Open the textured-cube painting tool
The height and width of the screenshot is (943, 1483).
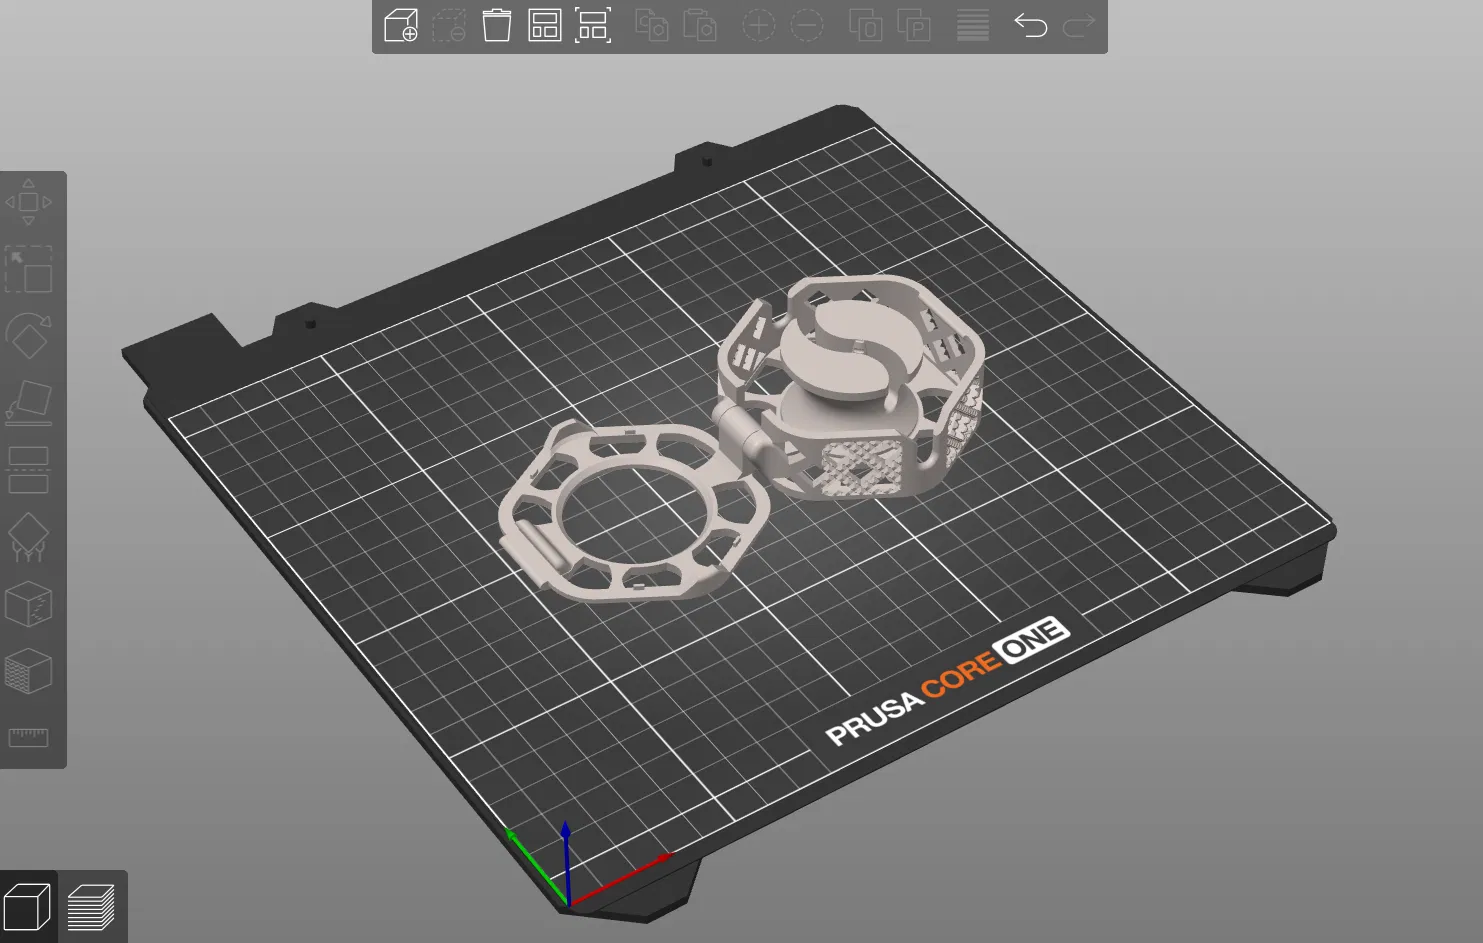[x=28, y=671]
